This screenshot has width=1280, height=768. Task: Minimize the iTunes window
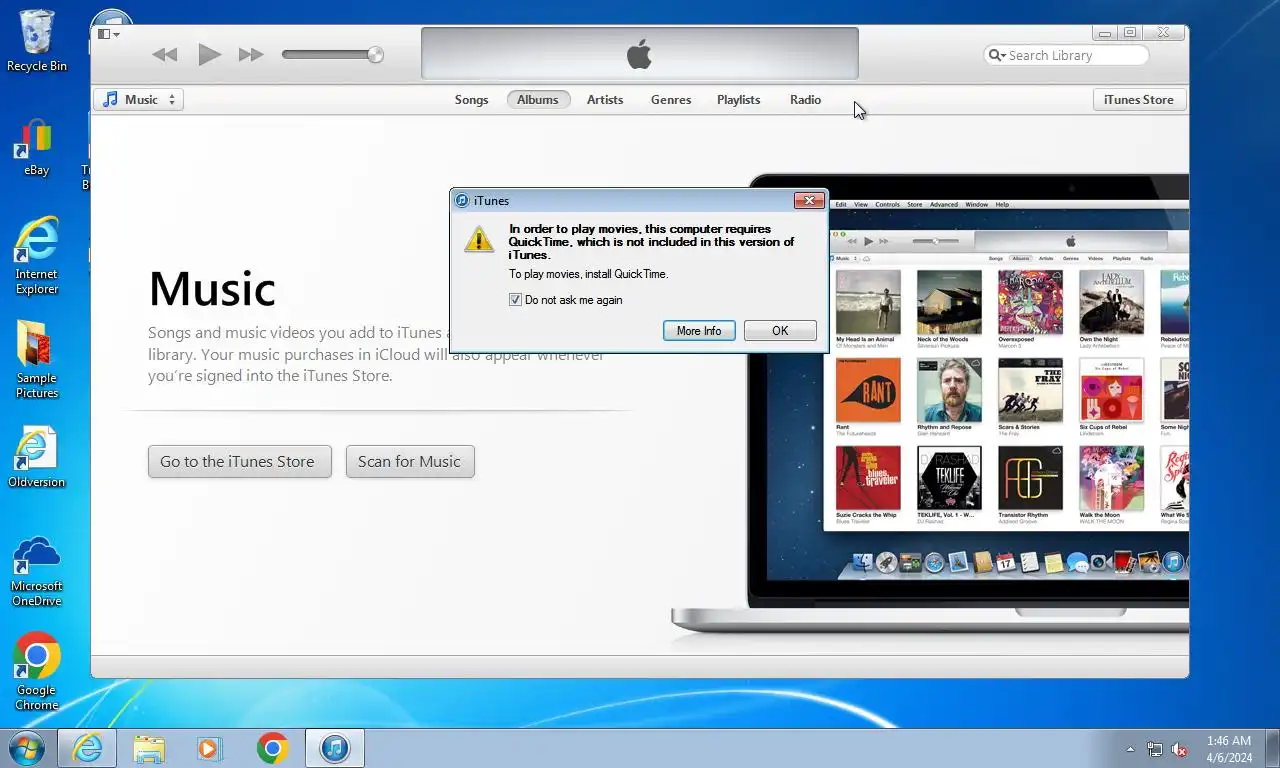(x=1104, y=33)
